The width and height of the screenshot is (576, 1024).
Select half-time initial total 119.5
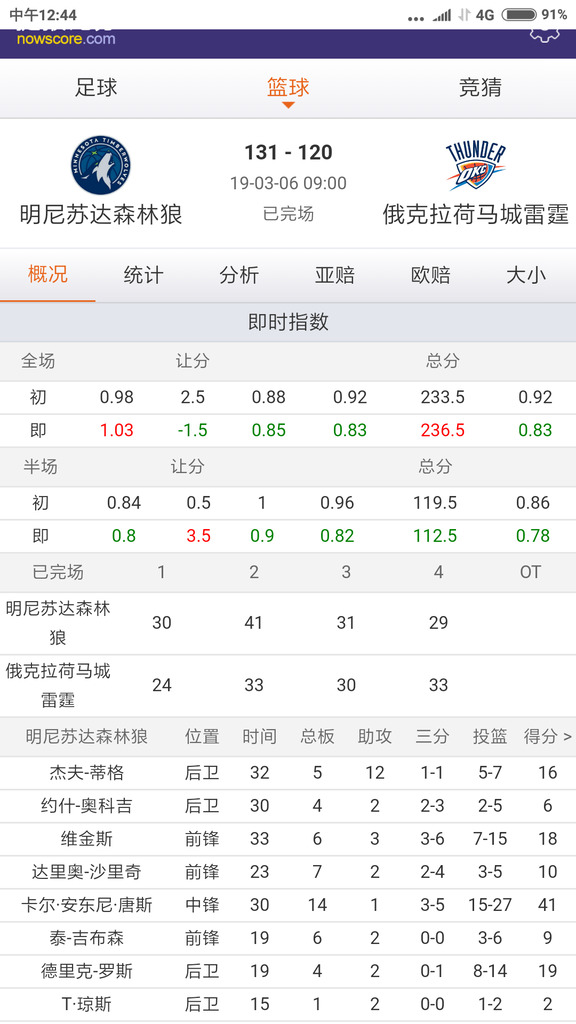[x=435, y=503]
